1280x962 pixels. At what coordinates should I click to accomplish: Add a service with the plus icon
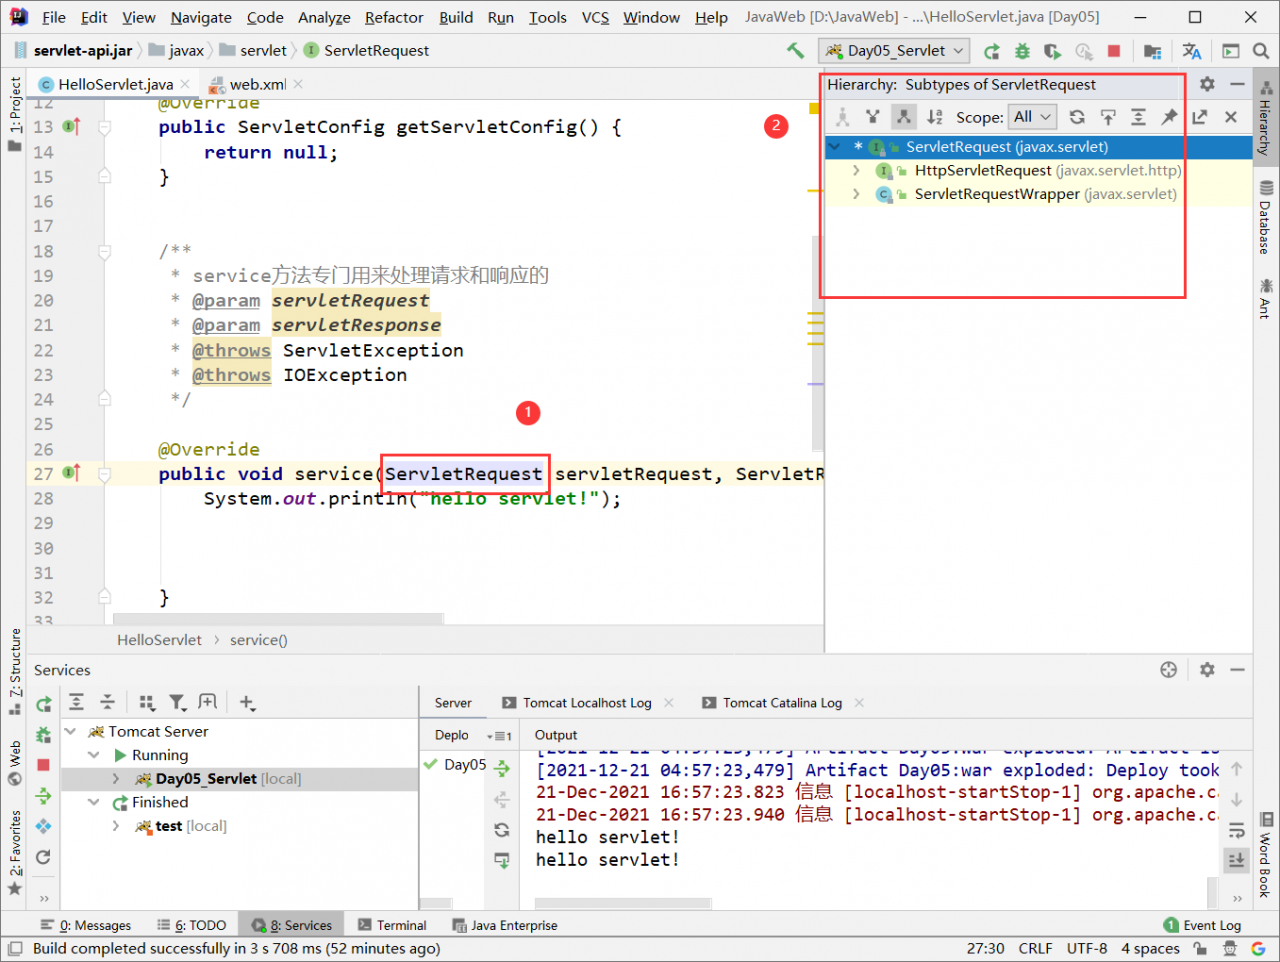pyautogui.click(x=248, y=702)
